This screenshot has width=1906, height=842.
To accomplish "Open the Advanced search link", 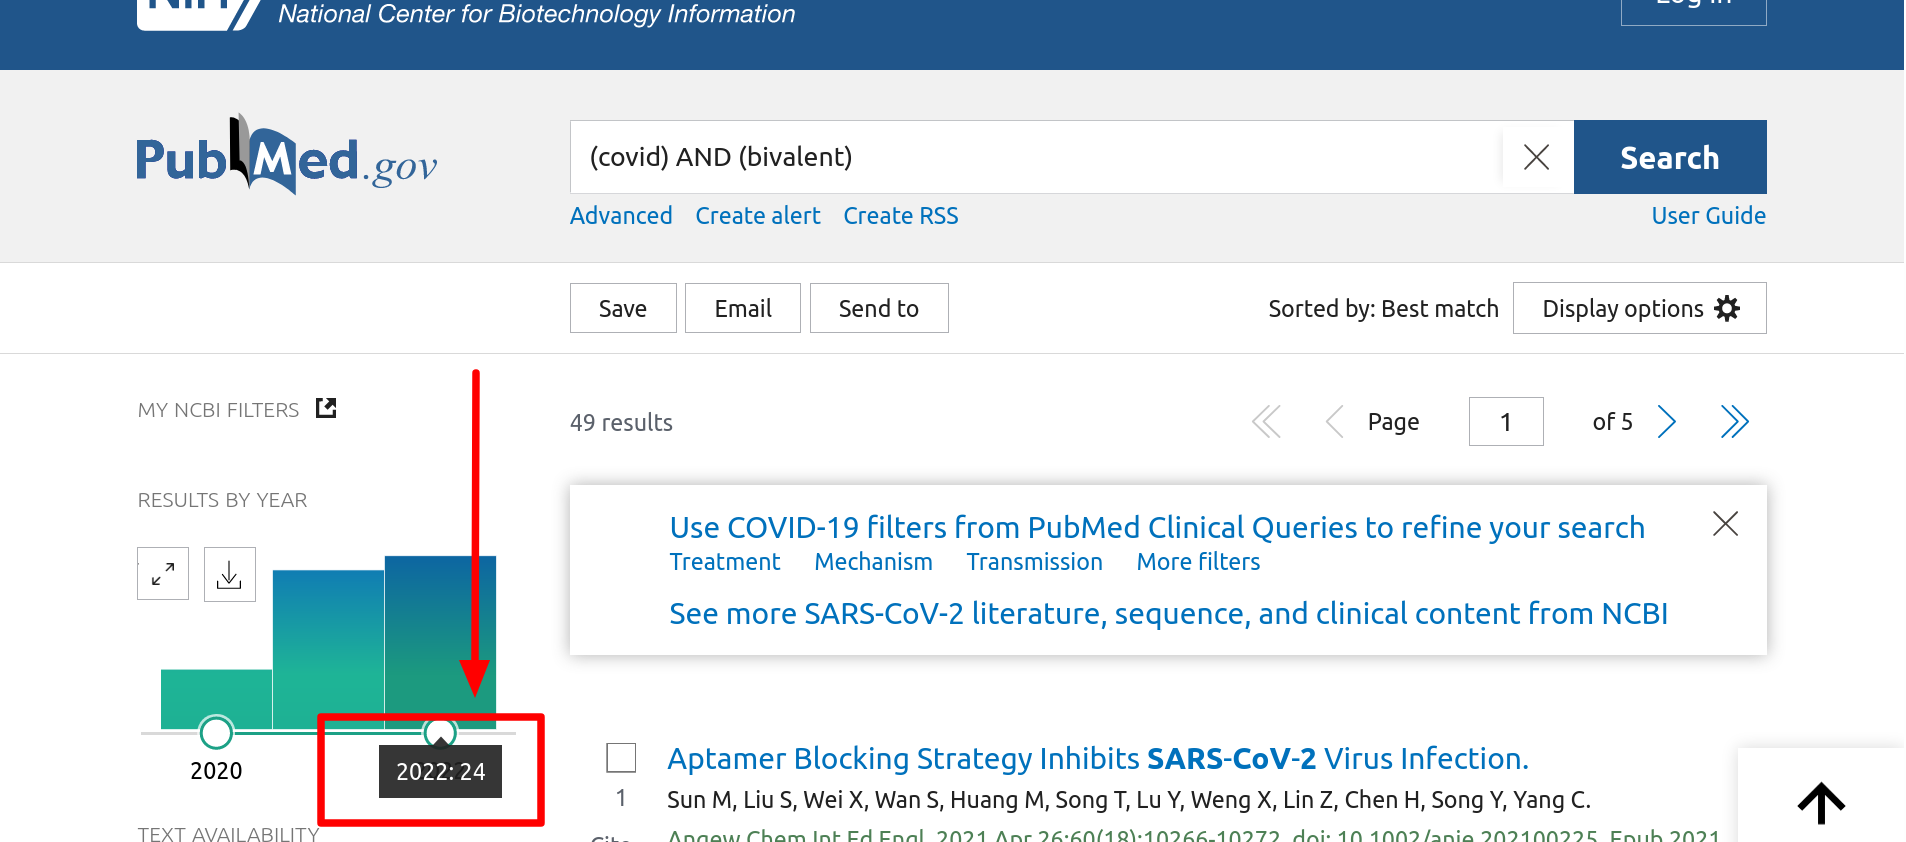I will [621, 216].
